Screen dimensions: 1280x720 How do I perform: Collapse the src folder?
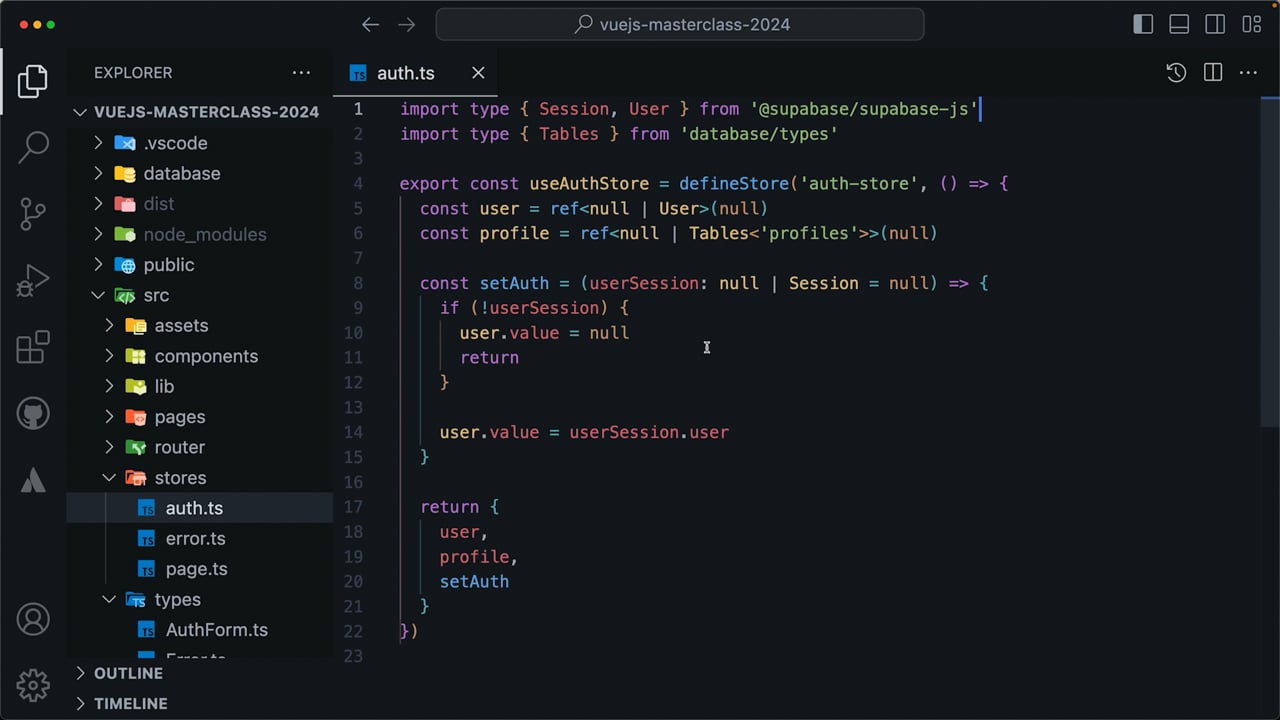point(200,295)
